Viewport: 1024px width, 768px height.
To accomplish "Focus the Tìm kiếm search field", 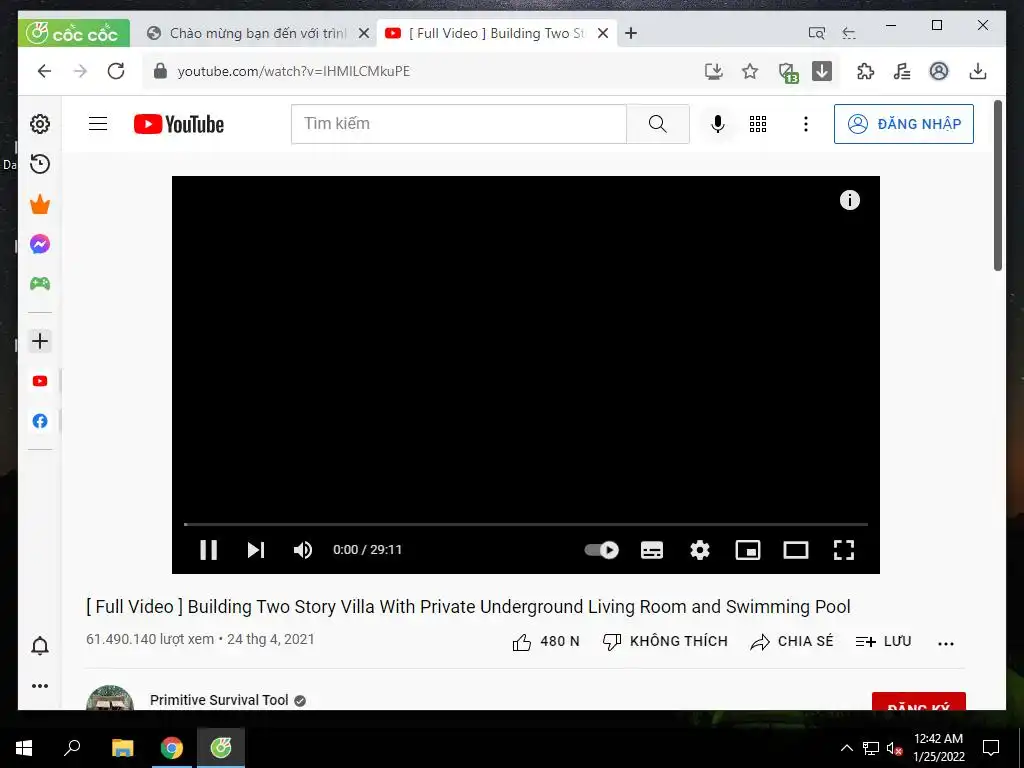I will coord(458,123).
